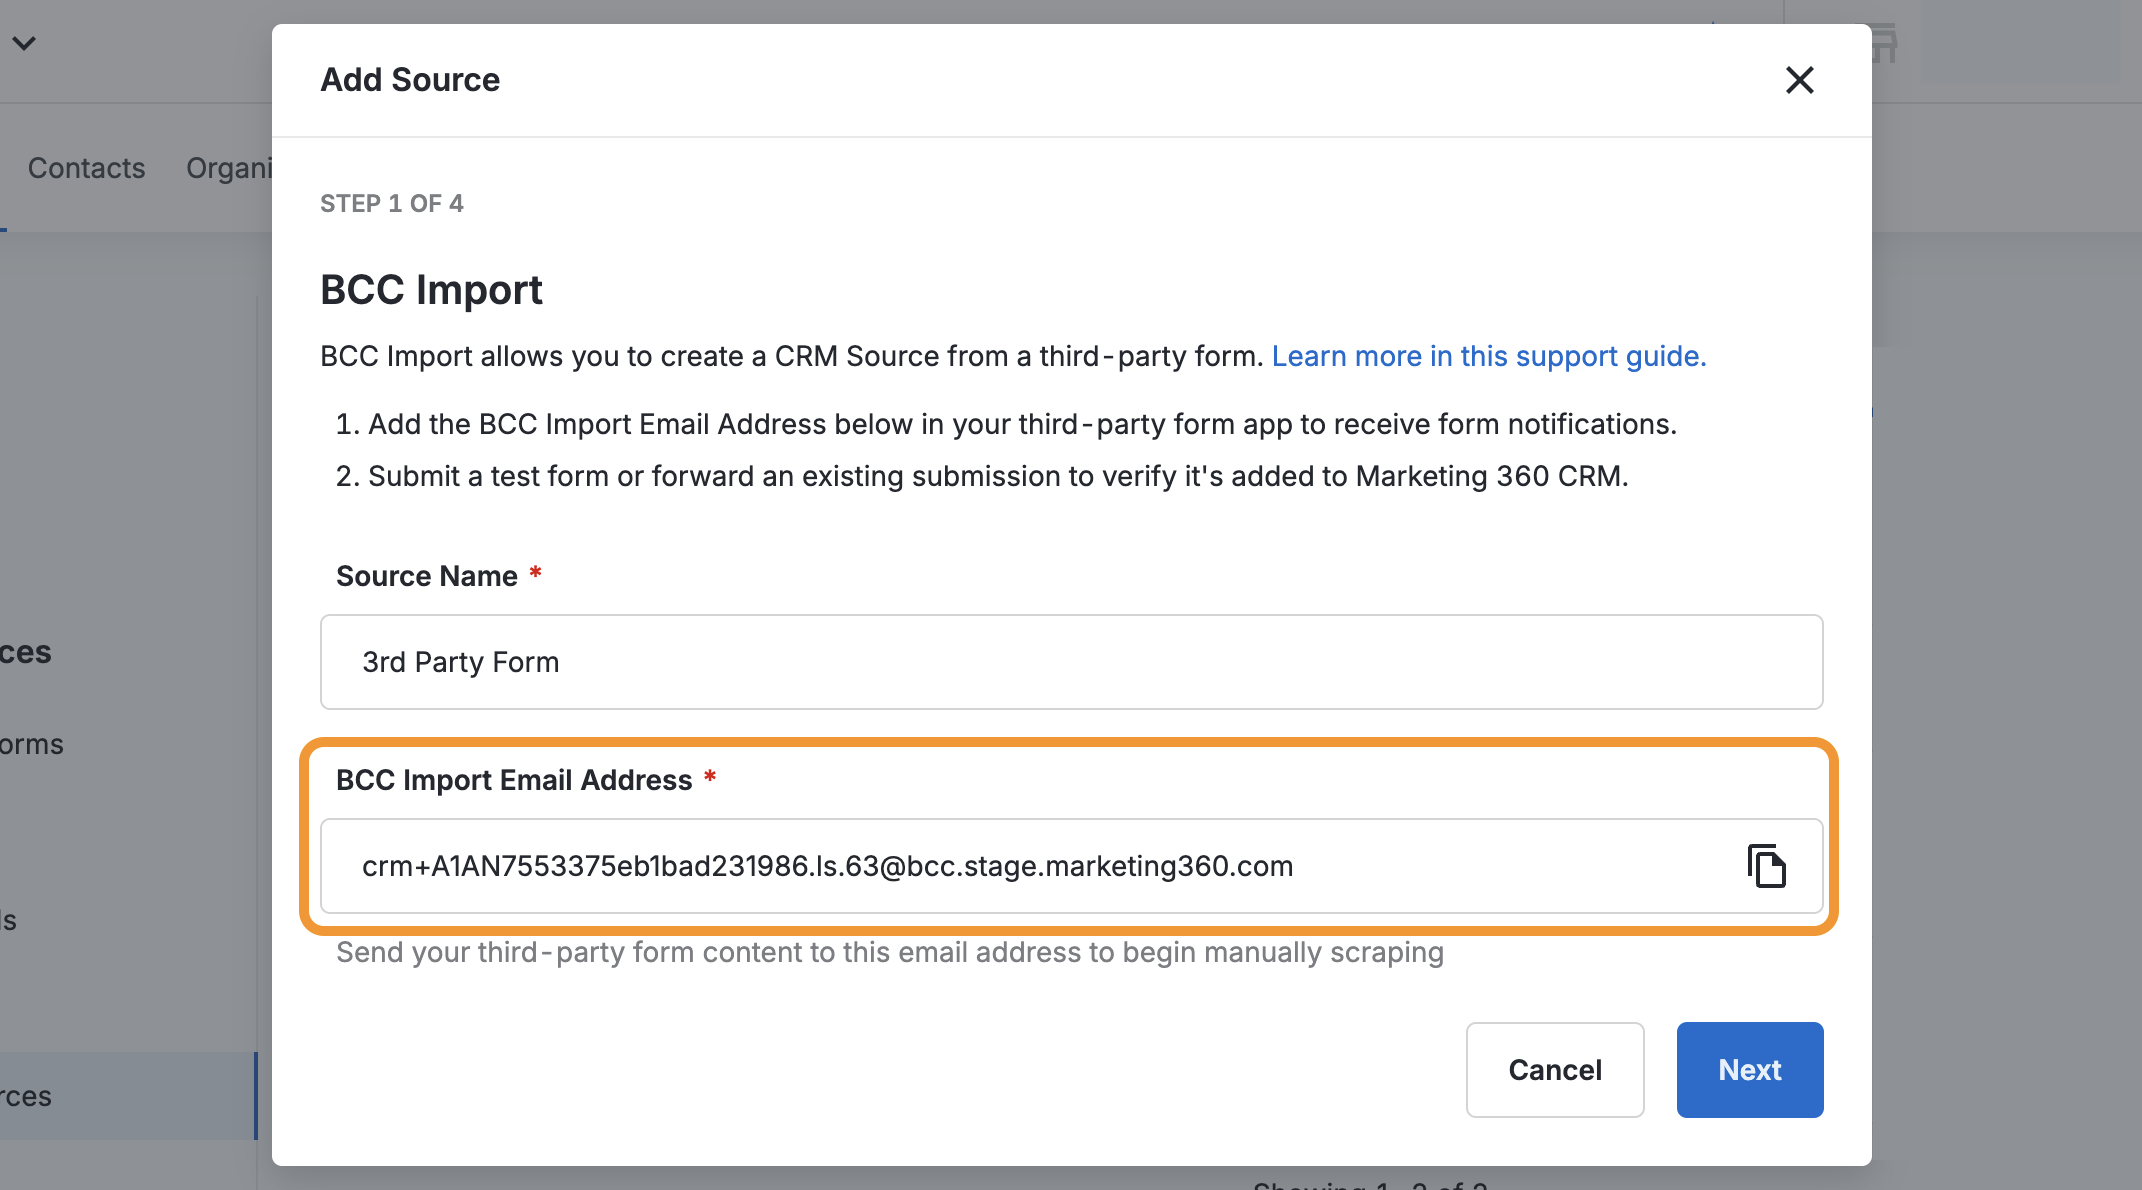Copy the BCC import email address
This screenshot has height=1190, width=2142.
[1766, 866]
